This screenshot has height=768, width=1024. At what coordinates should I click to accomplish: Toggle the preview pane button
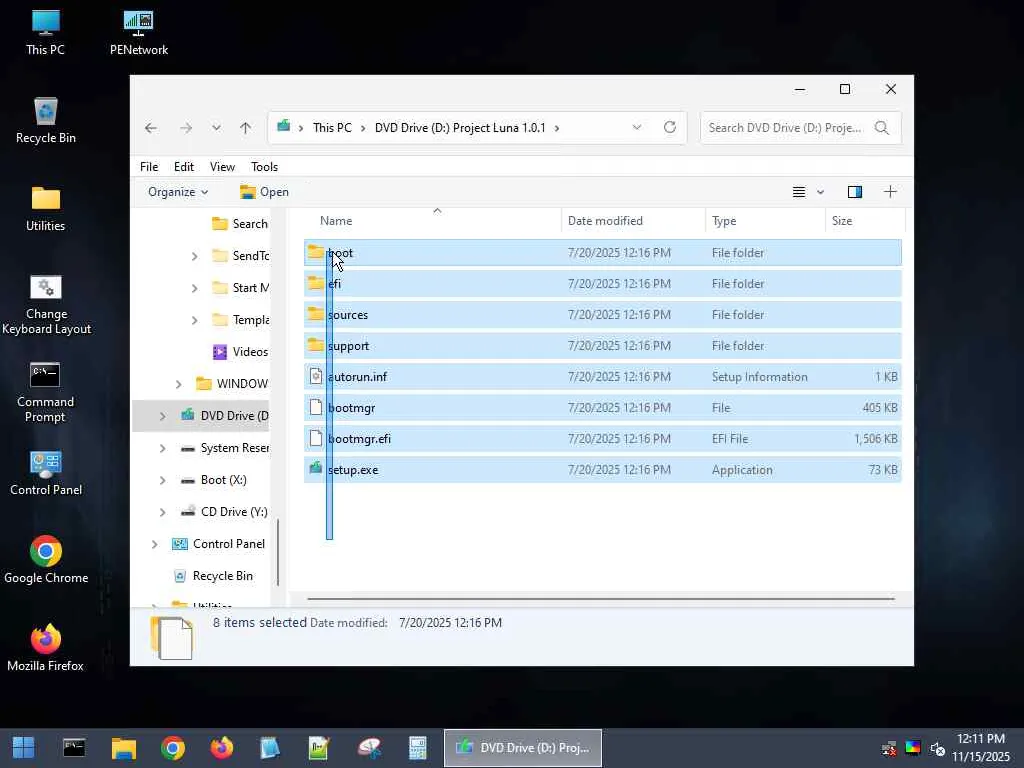tap(855, 191)
